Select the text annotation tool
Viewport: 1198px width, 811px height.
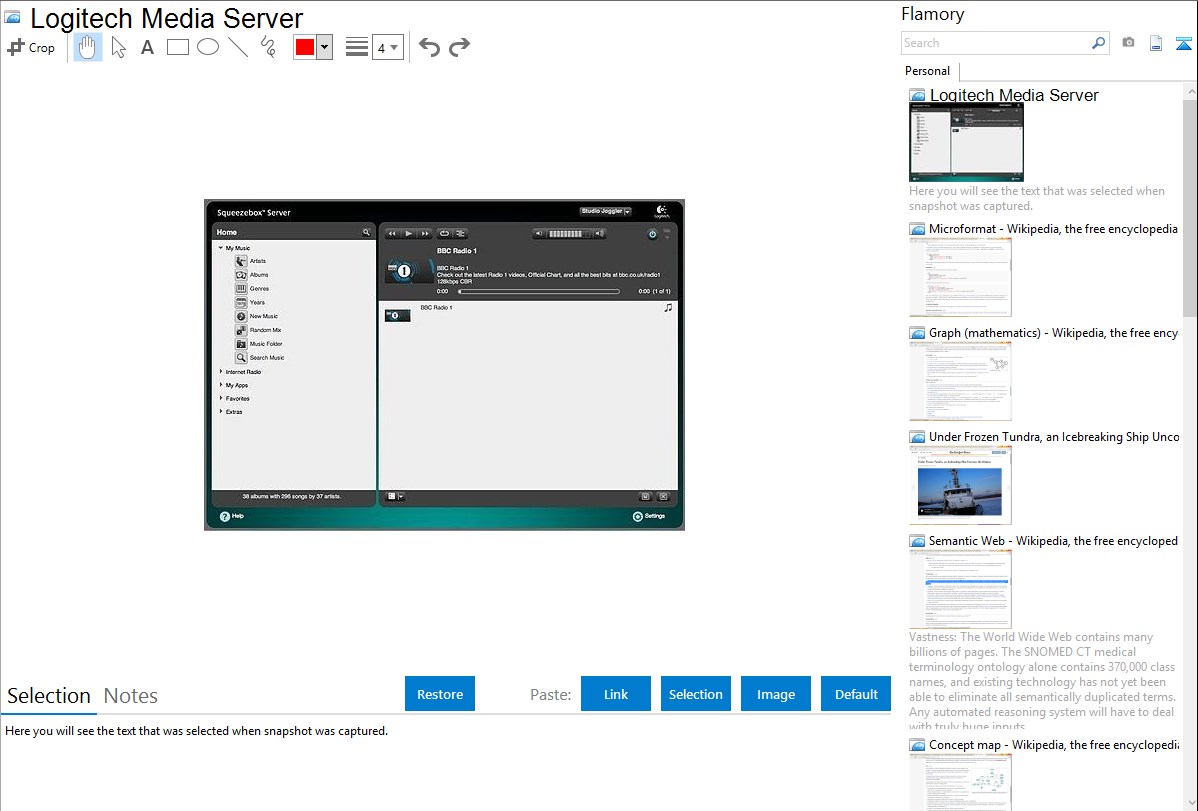pos(147,47)
